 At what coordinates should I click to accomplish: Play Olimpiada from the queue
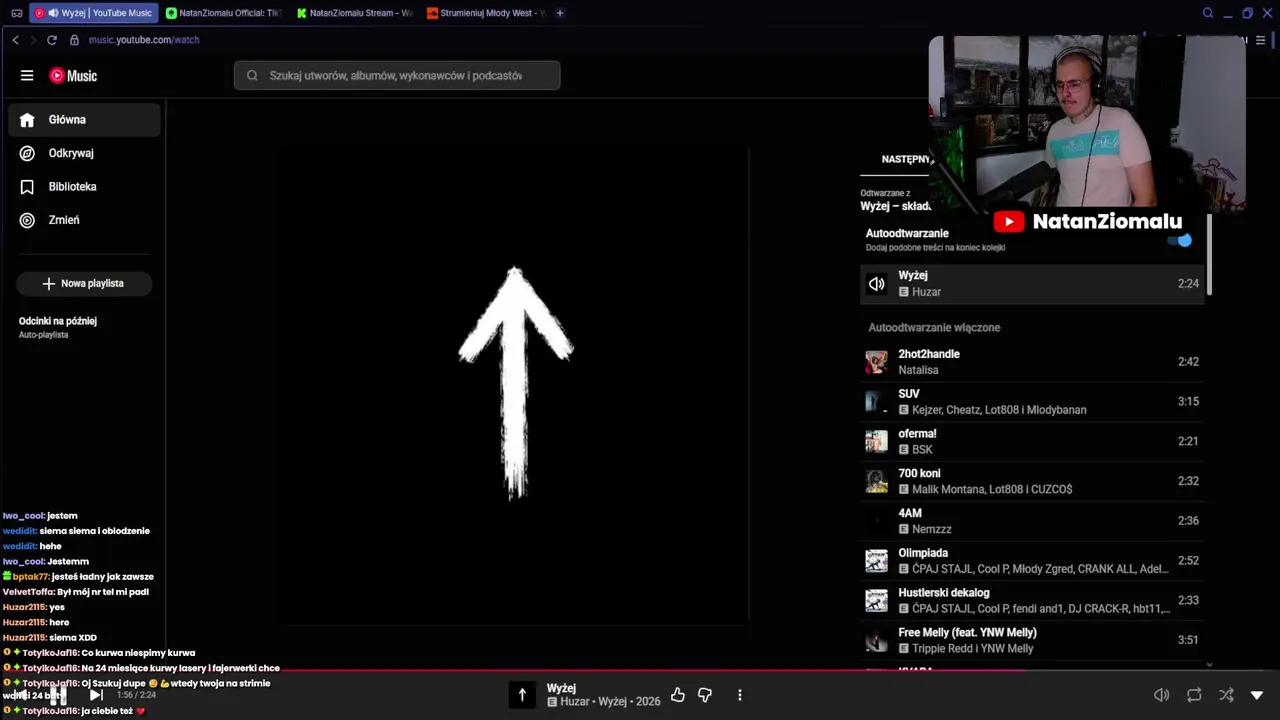click(x=1032, y=561)
